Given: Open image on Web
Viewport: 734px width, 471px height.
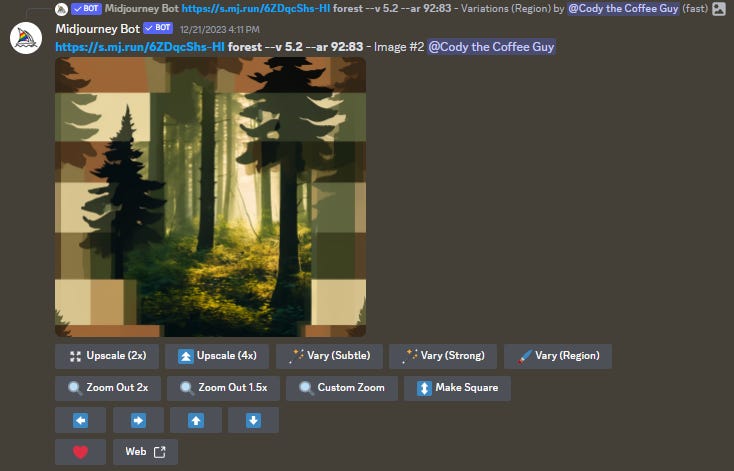Looking at the screenshot, I should [145, 452].
